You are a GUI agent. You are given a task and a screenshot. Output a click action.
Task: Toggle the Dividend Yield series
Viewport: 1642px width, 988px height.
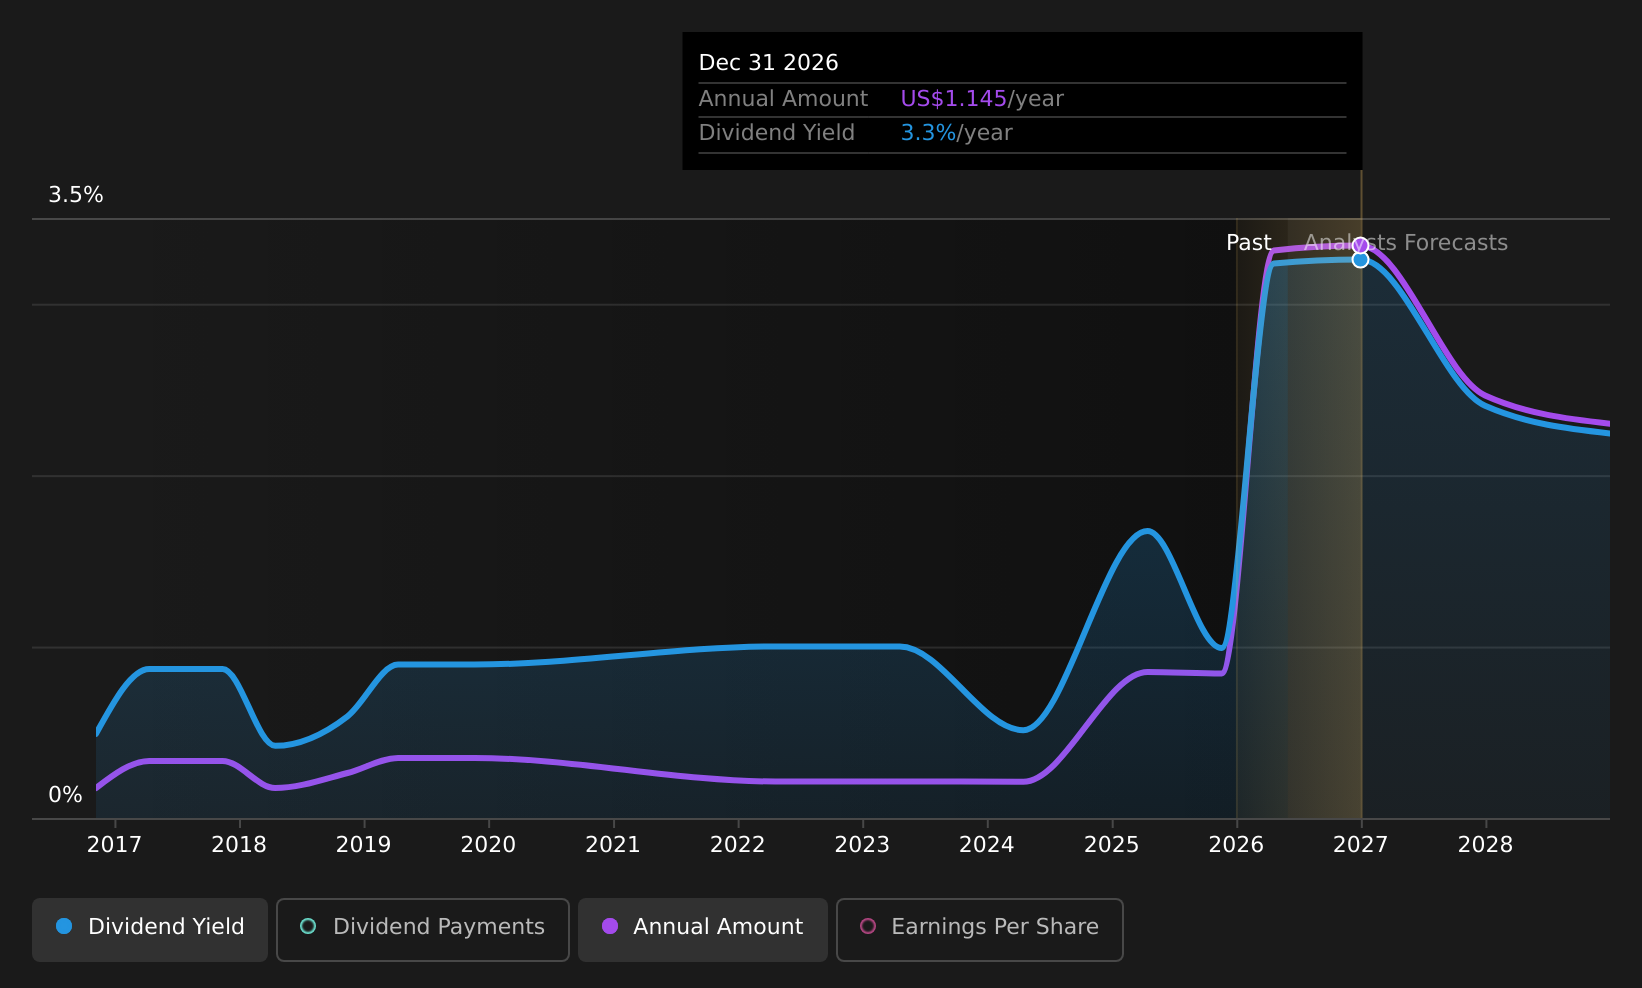(150, 929)
